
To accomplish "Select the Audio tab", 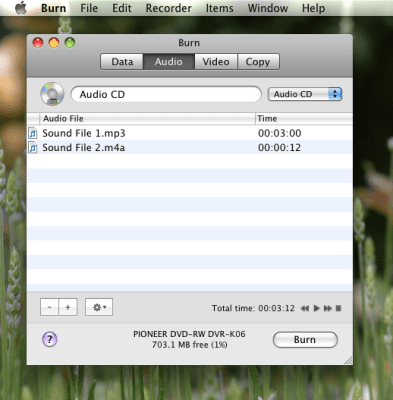I will pyautogui.click(x=169, y=62).
